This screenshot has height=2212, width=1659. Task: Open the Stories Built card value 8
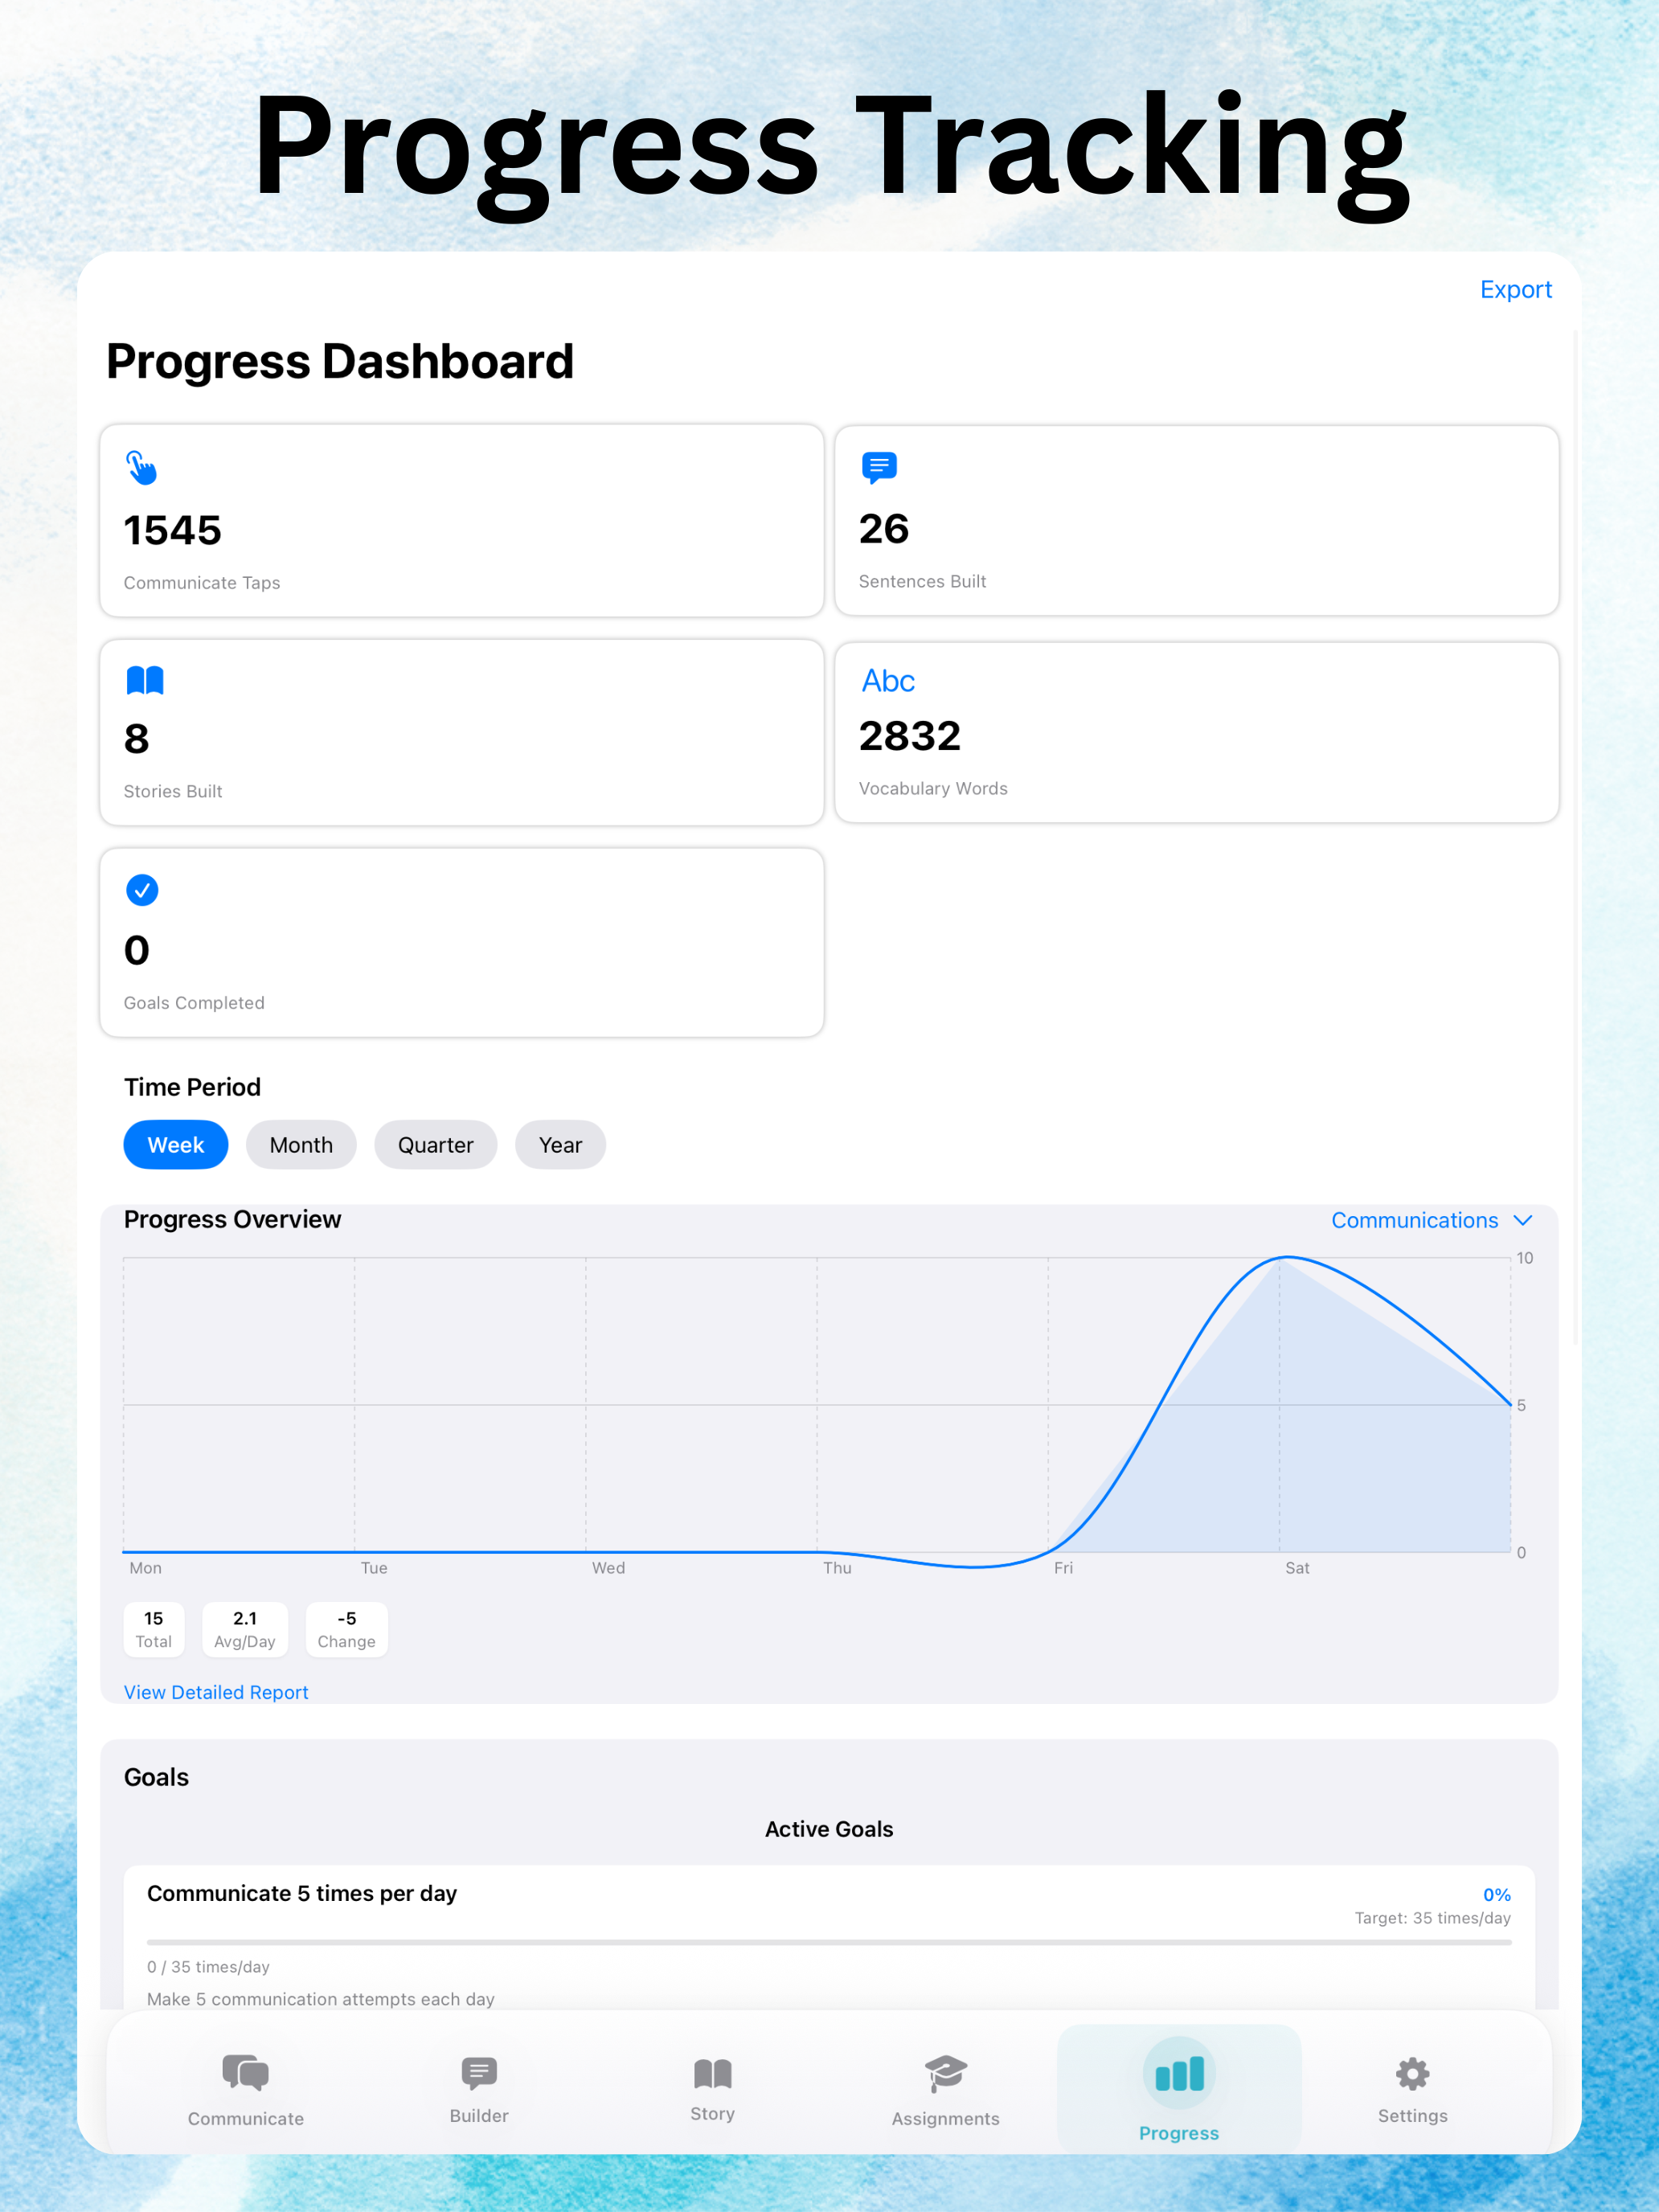(136, 739)
